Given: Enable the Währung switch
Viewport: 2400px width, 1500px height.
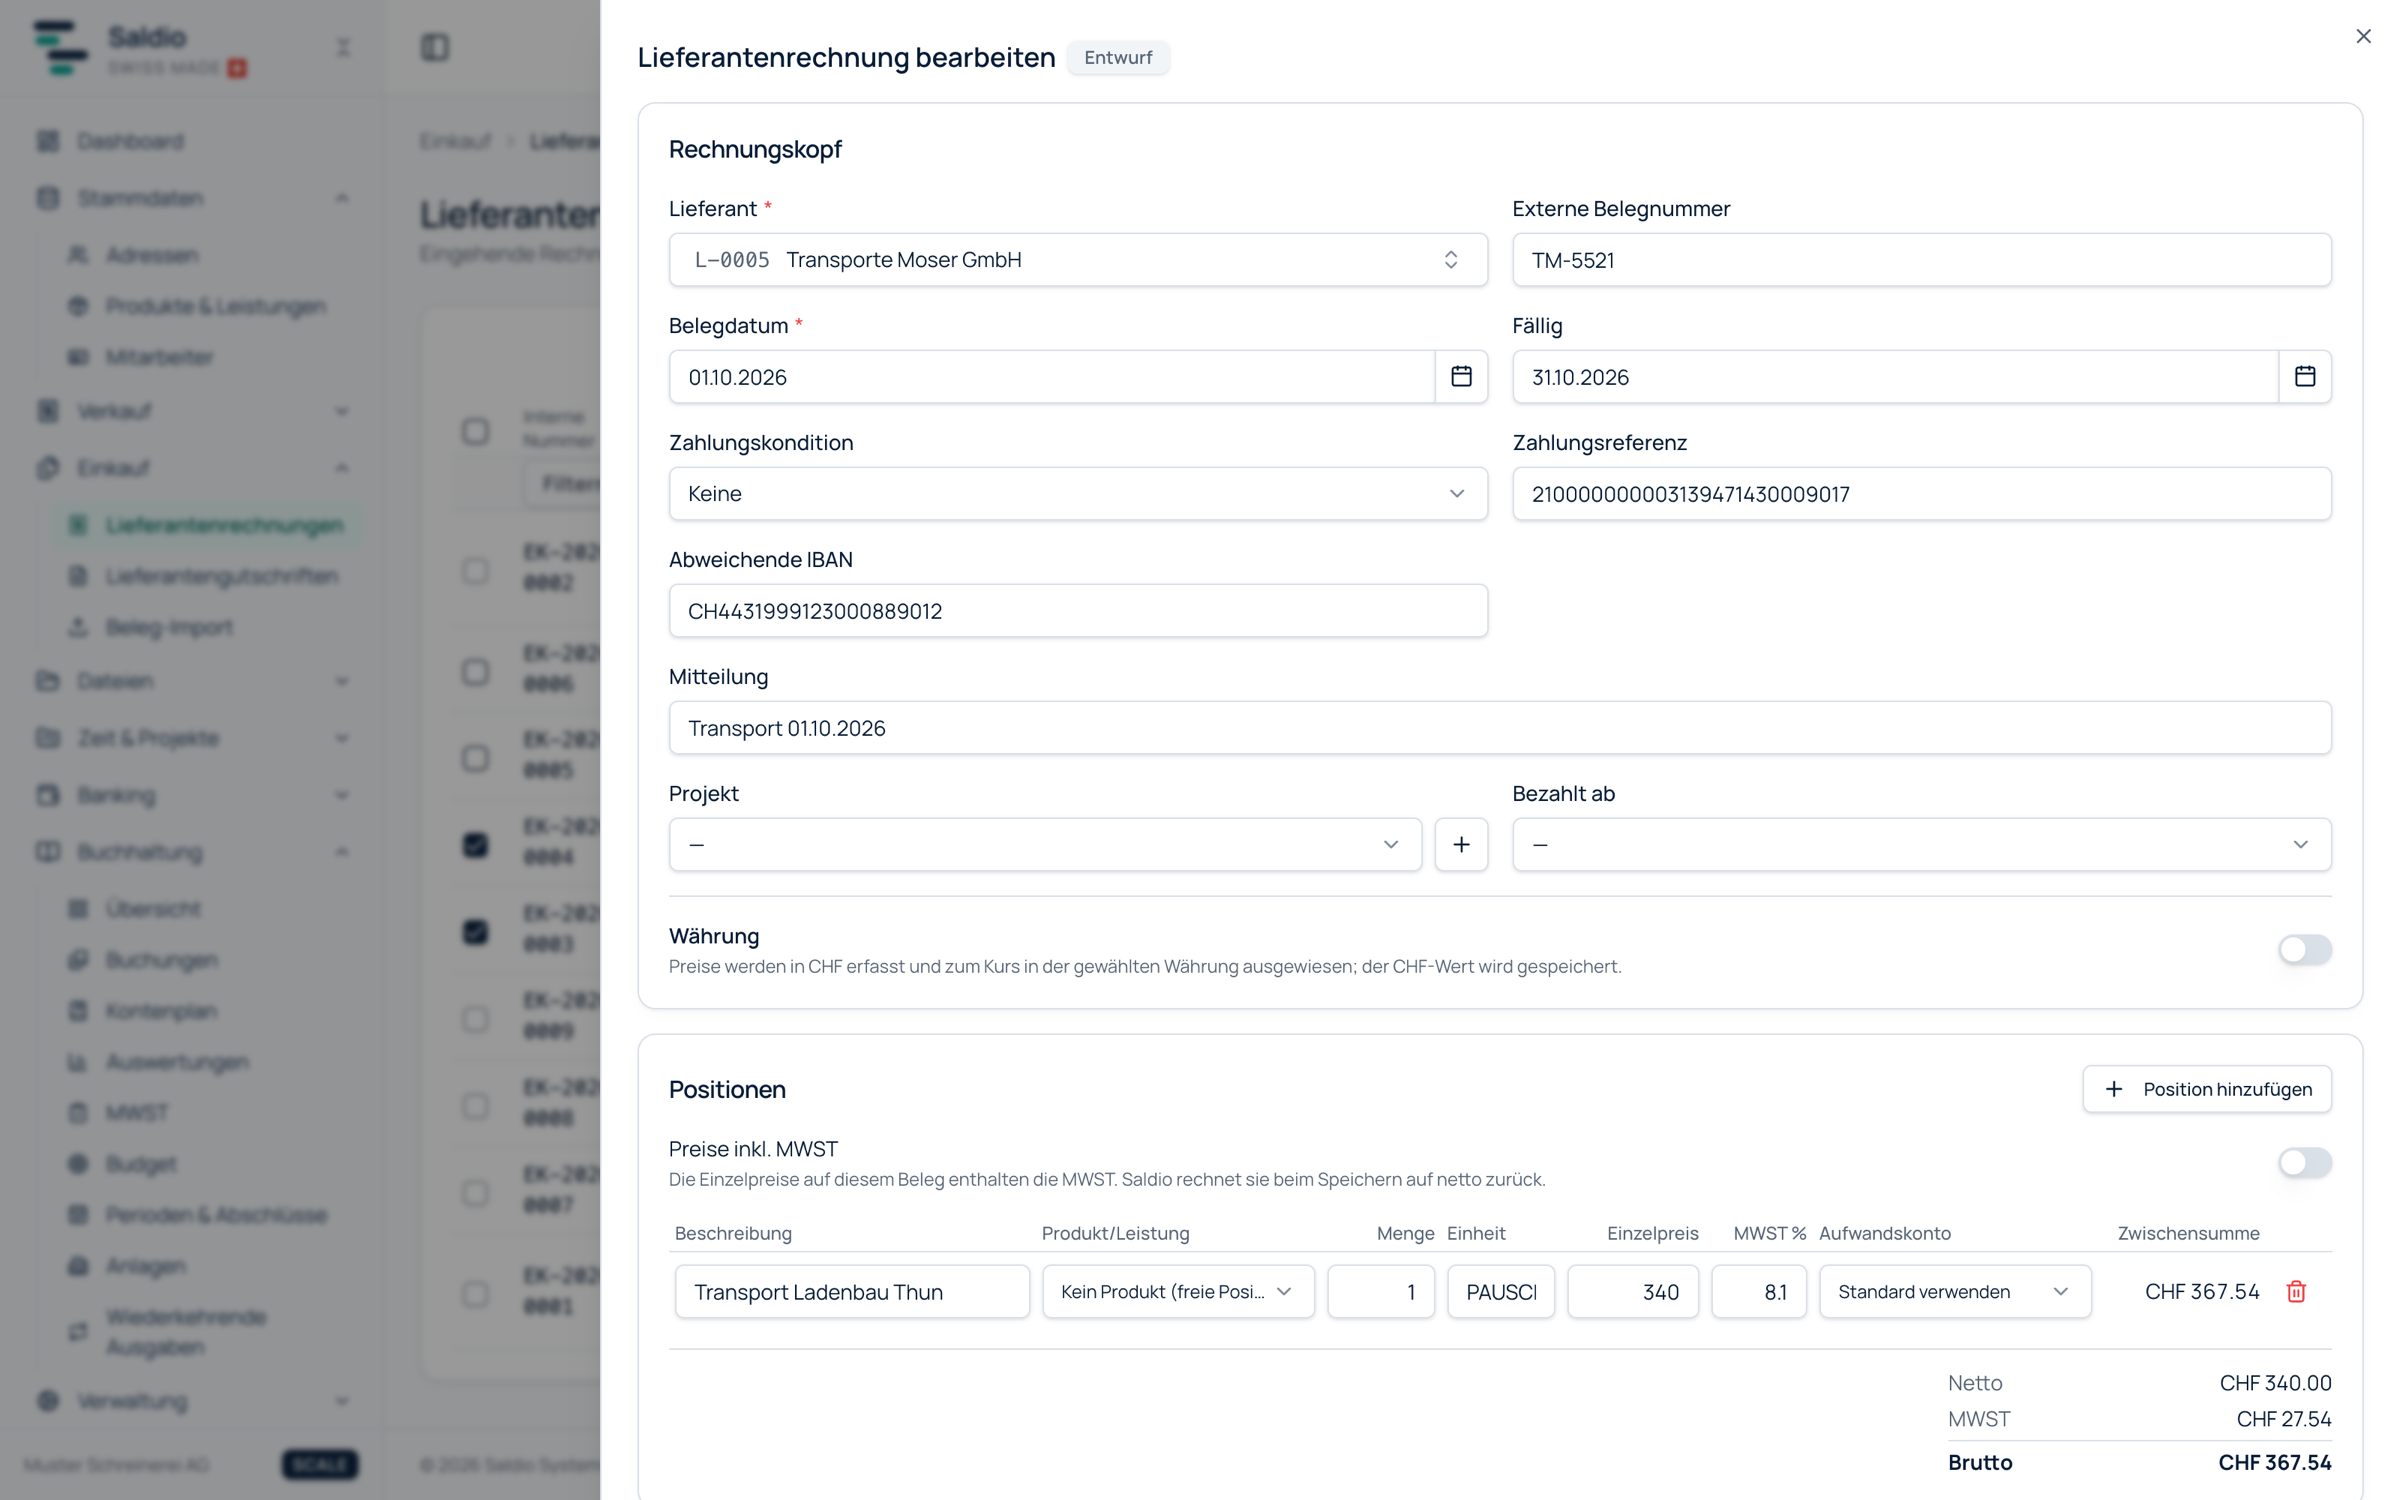Looking at the screenshot, I should [x=2305, y=949].
